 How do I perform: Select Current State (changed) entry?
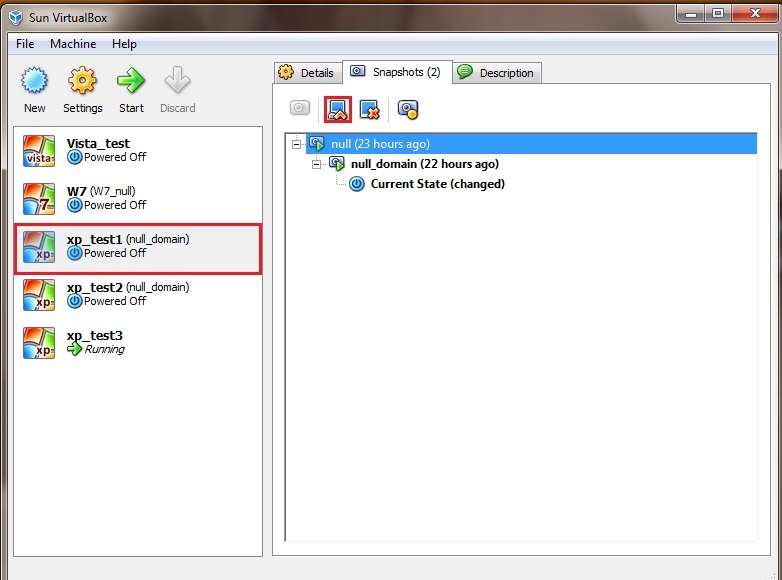[x=438, y=184]
